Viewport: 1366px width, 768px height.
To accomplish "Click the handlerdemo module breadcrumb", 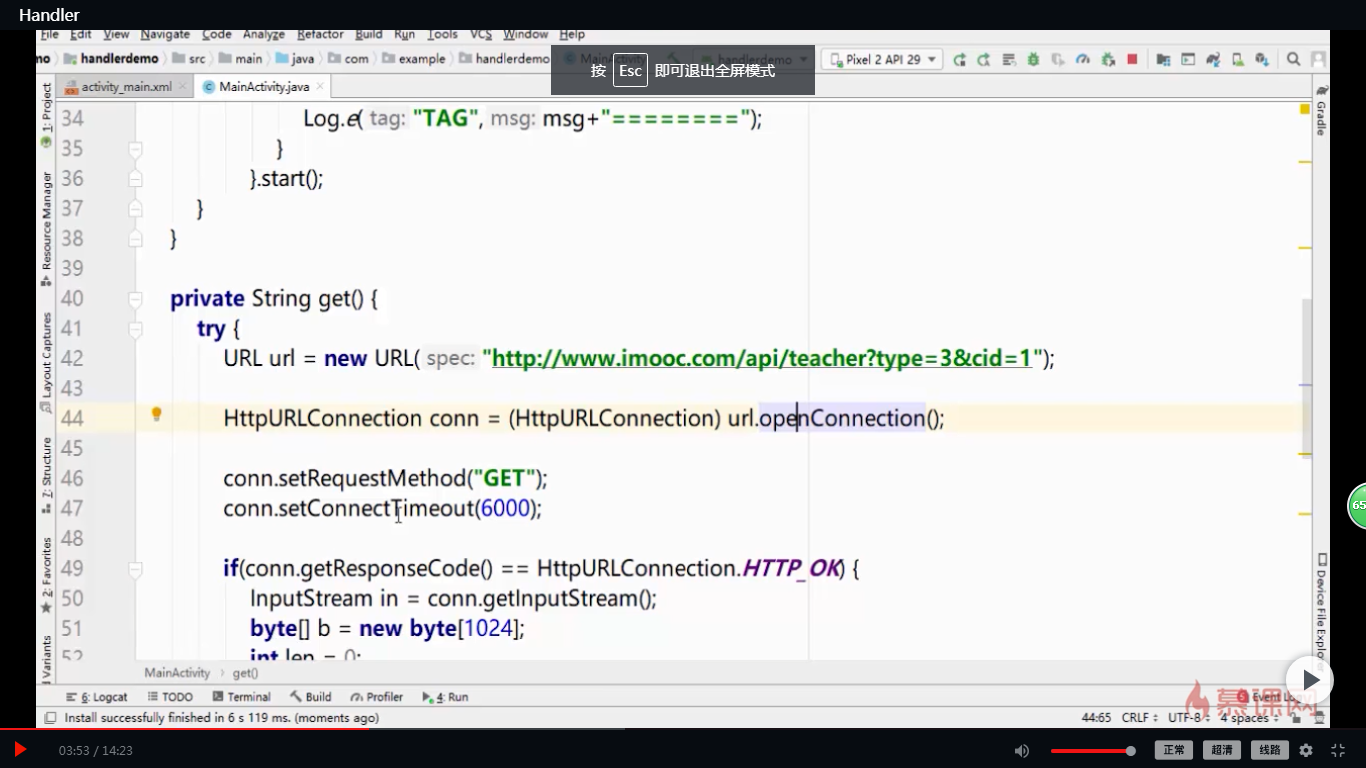I will [x=111, y=59].
